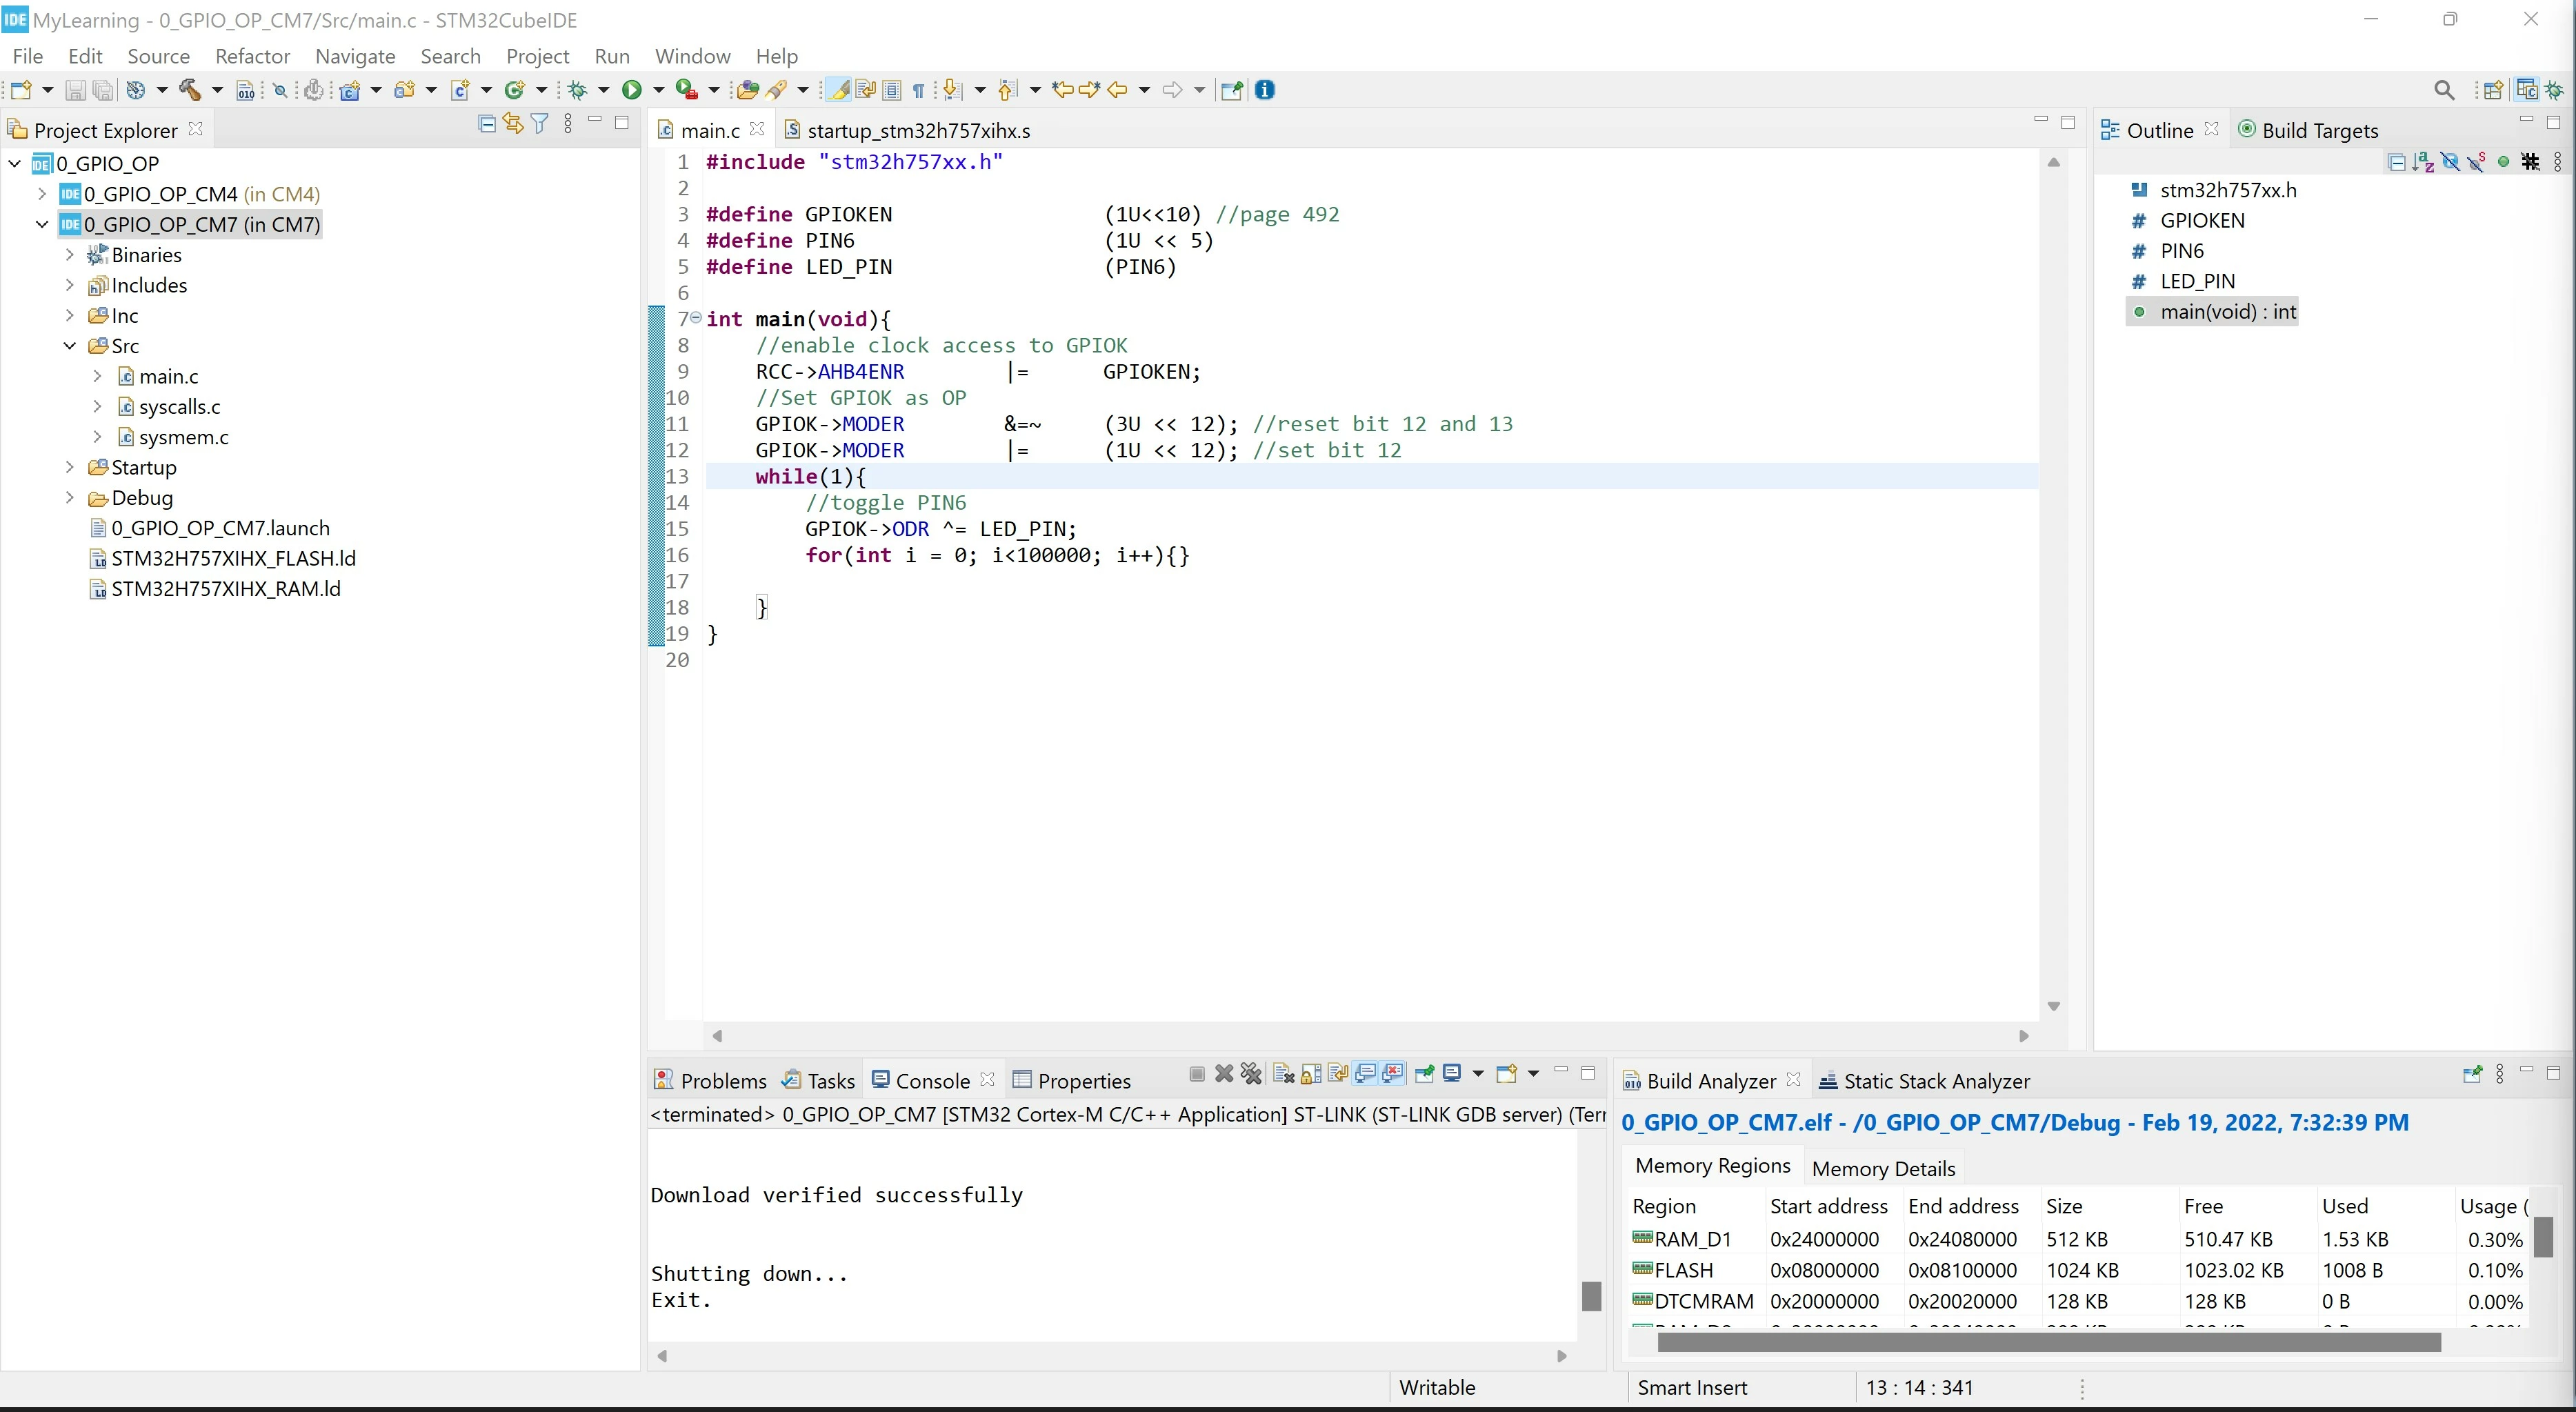Collapse the 0_GPIO_OP root project
The width and height of the screenshot is (2576, 1412).
[15, 164]
